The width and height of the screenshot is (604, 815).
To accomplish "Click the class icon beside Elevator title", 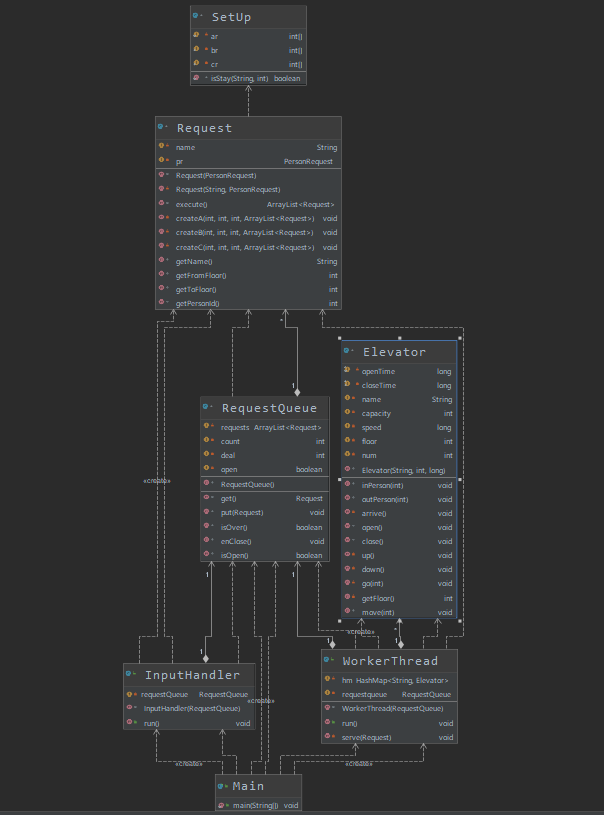I will pyautogui.click(x=347, y=351).
